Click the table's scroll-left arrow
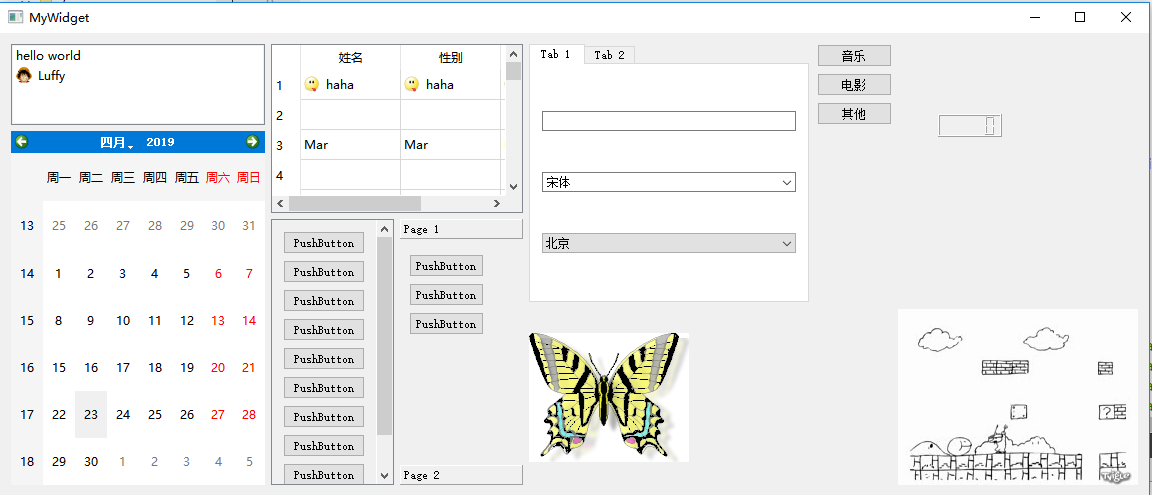The image size is (1152, 495). 279,203
